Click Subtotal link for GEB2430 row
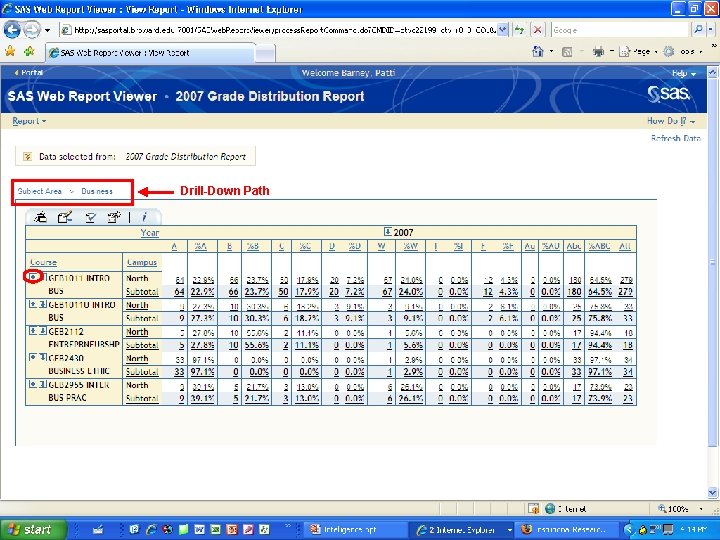The width and height of the screenshot is (720, 540). (142, 371)
